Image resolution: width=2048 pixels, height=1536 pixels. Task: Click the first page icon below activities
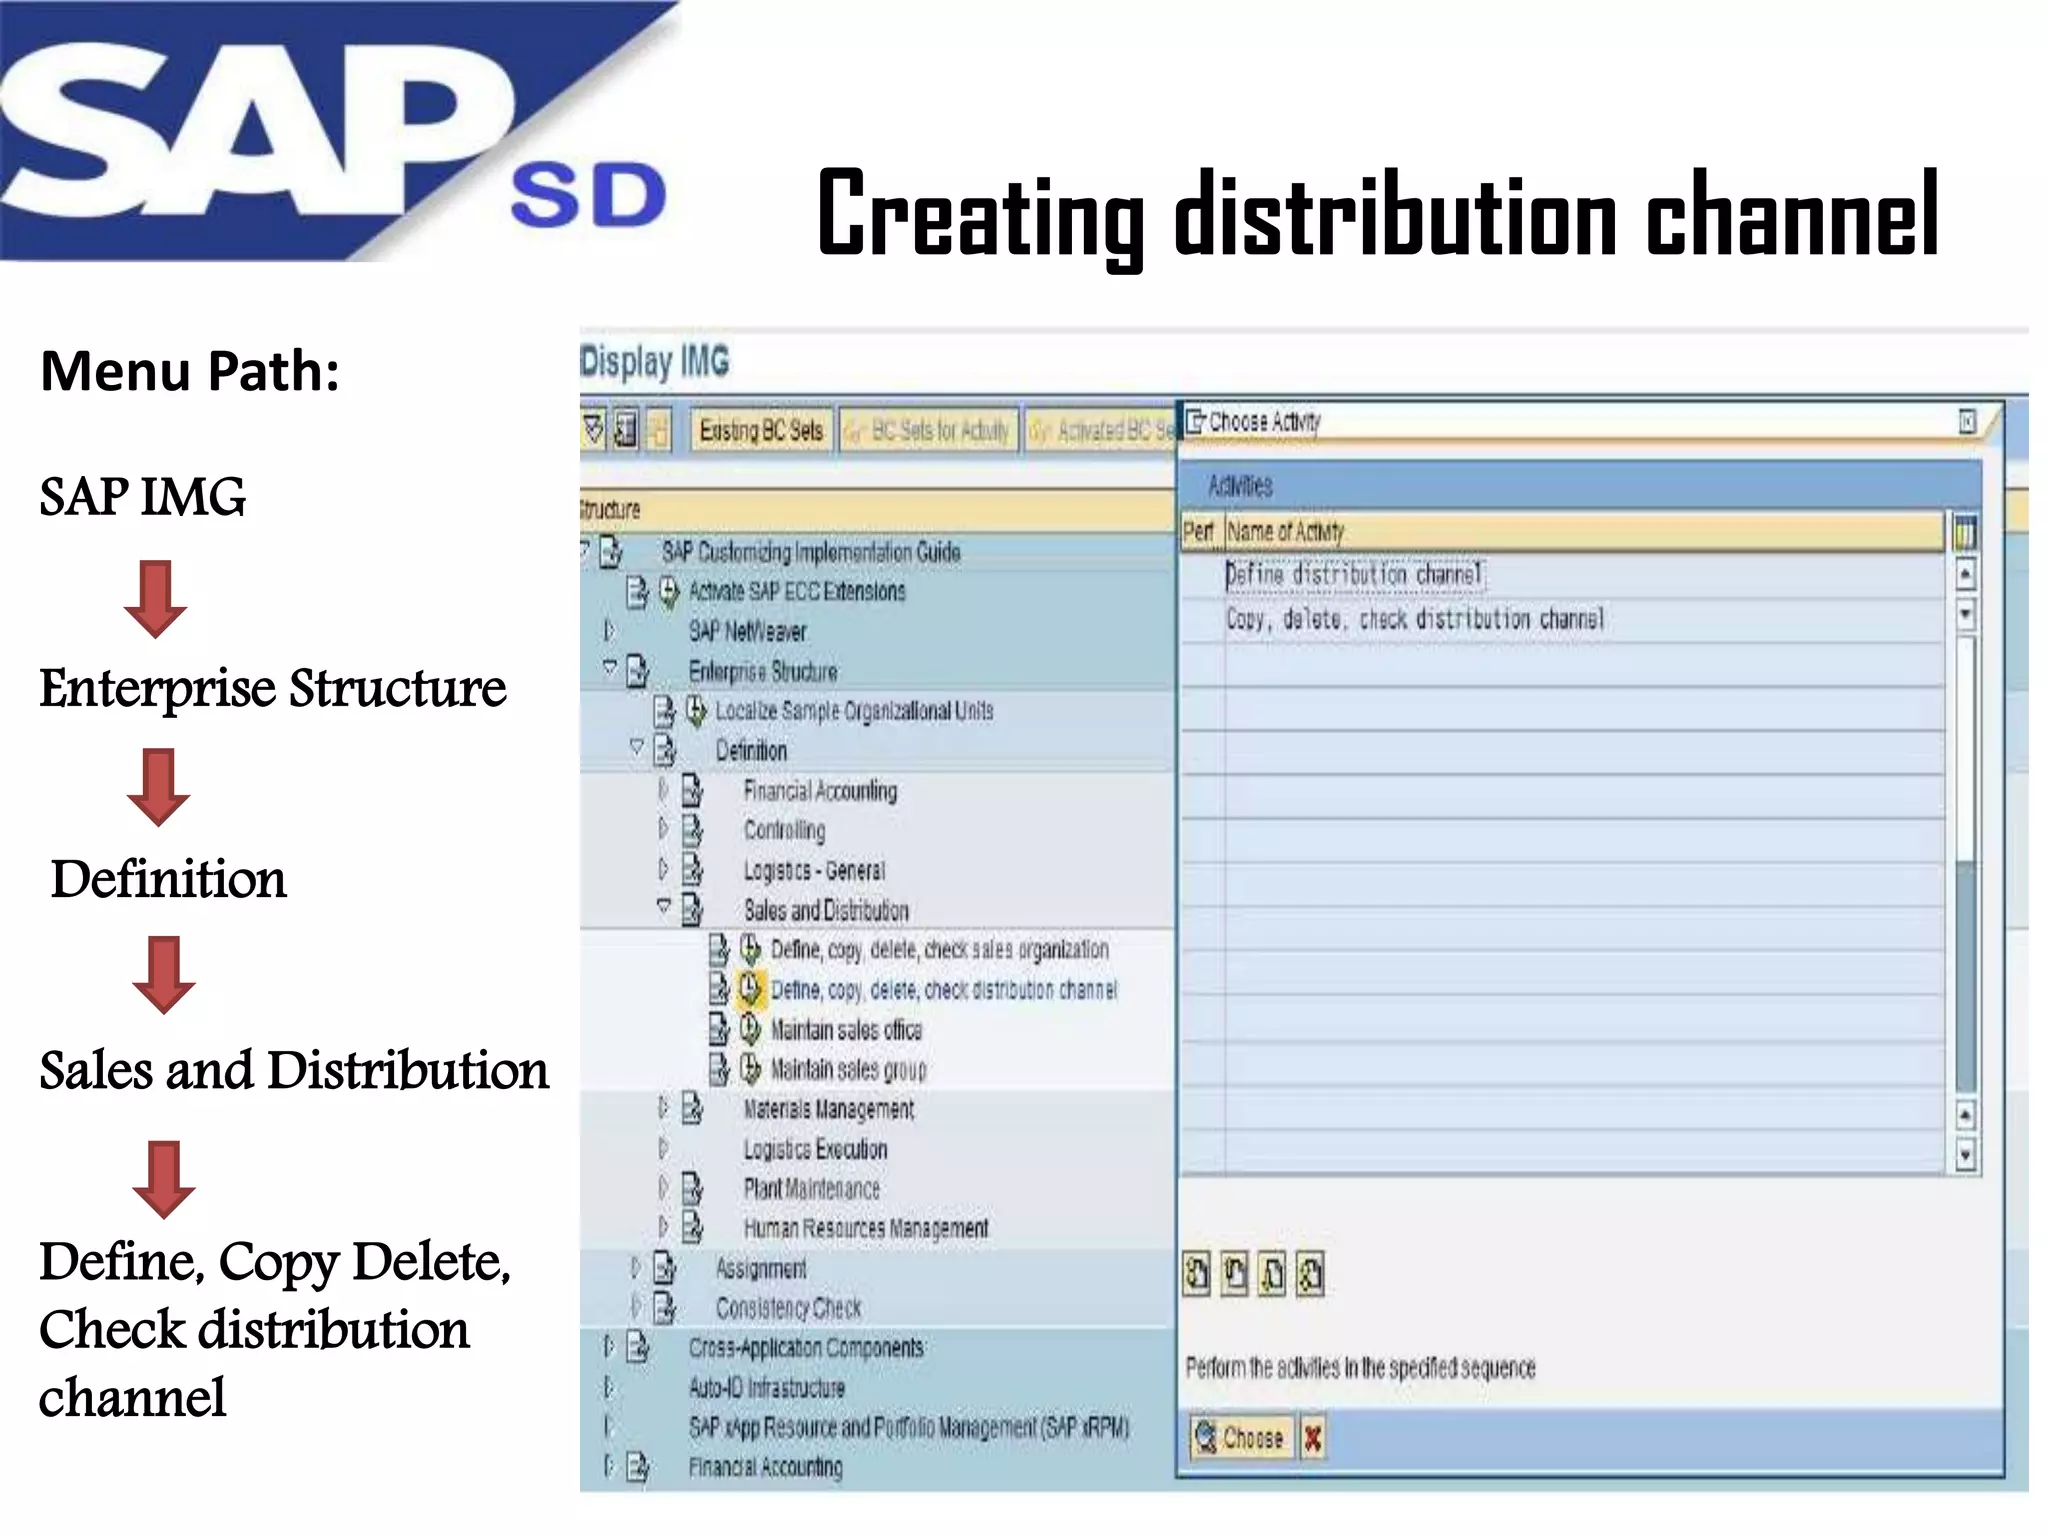click(1196, 1274)
